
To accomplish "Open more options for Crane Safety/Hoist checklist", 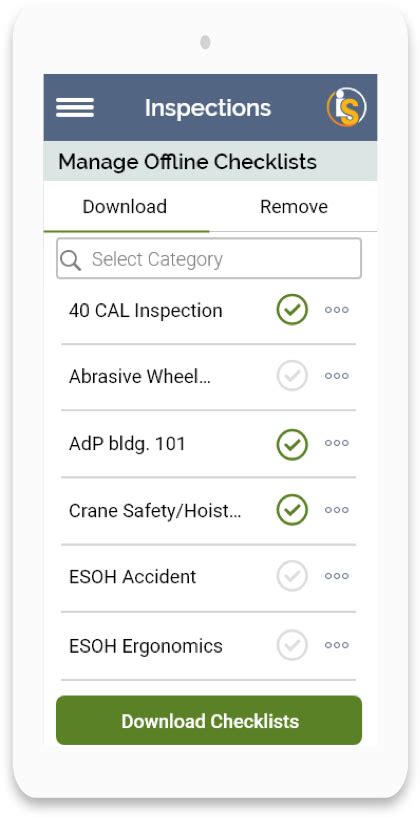I will click(337, 510).
